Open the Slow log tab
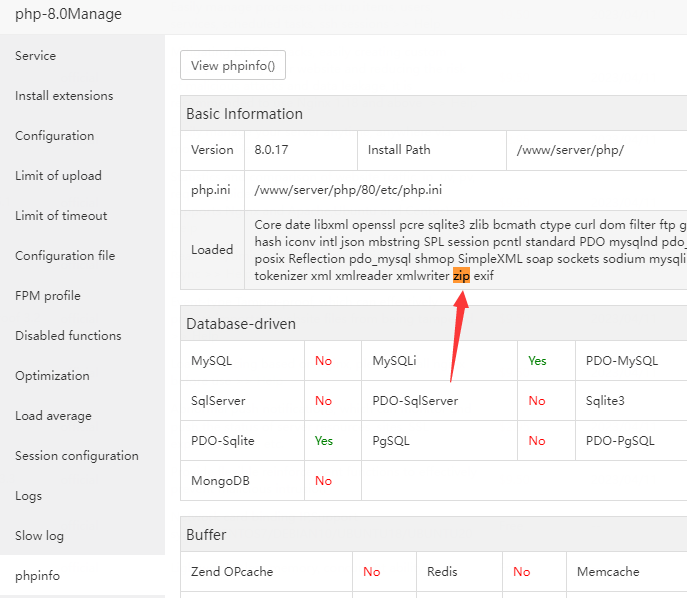Viewport: 687px width, 598px height. click(39, 536)
